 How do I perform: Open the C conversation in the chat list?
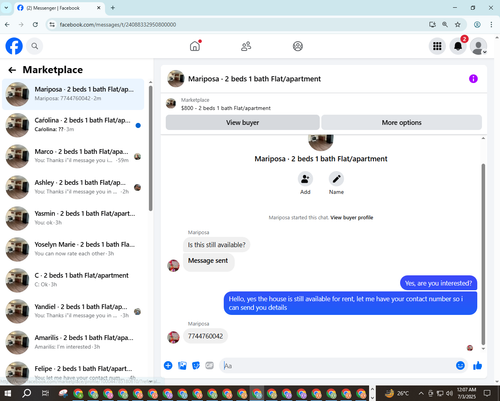73,280
